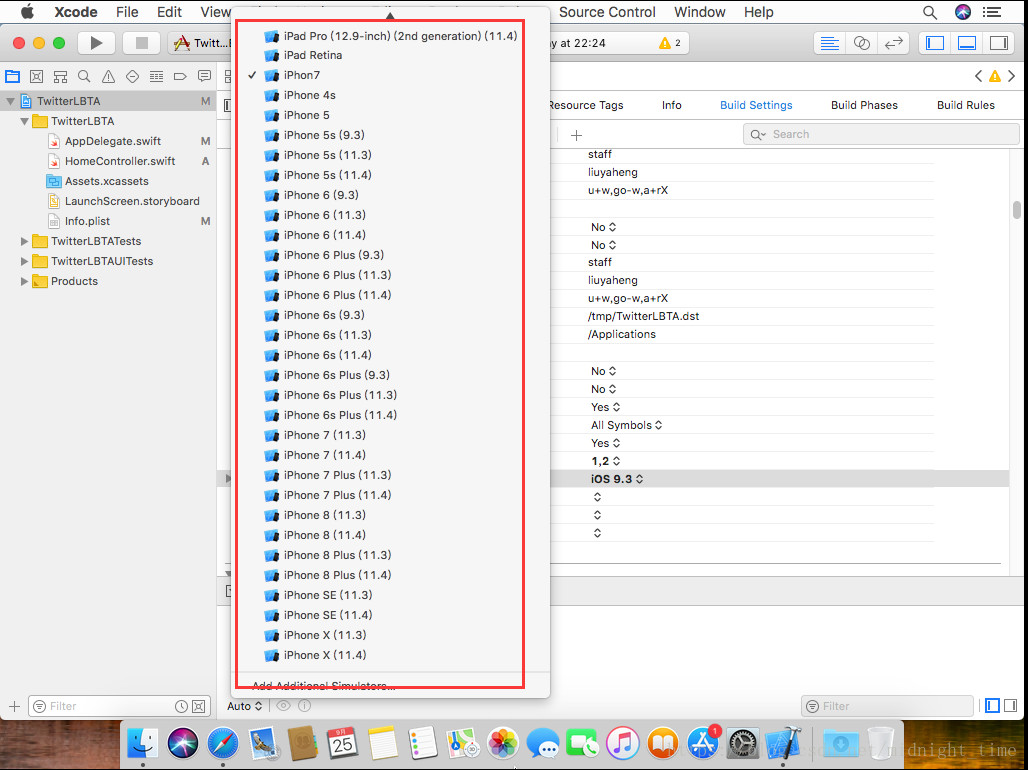Viewport: 1028px width, 770px height.
Task: Expand the TwitterLBTATests folder
Action: (x=24, y=241)
